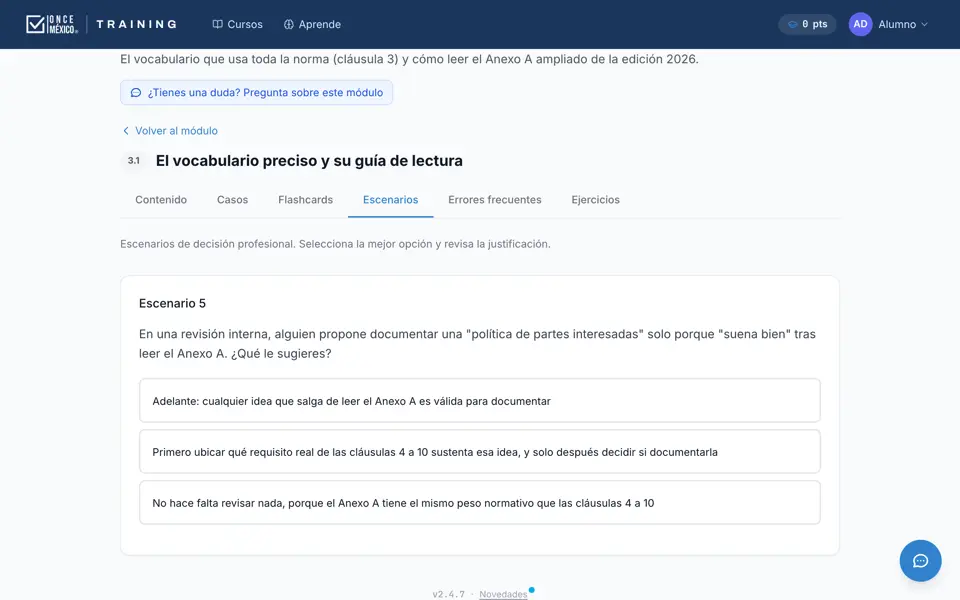
Task: Click the 0 pts points badge
Action: point(808,24)
